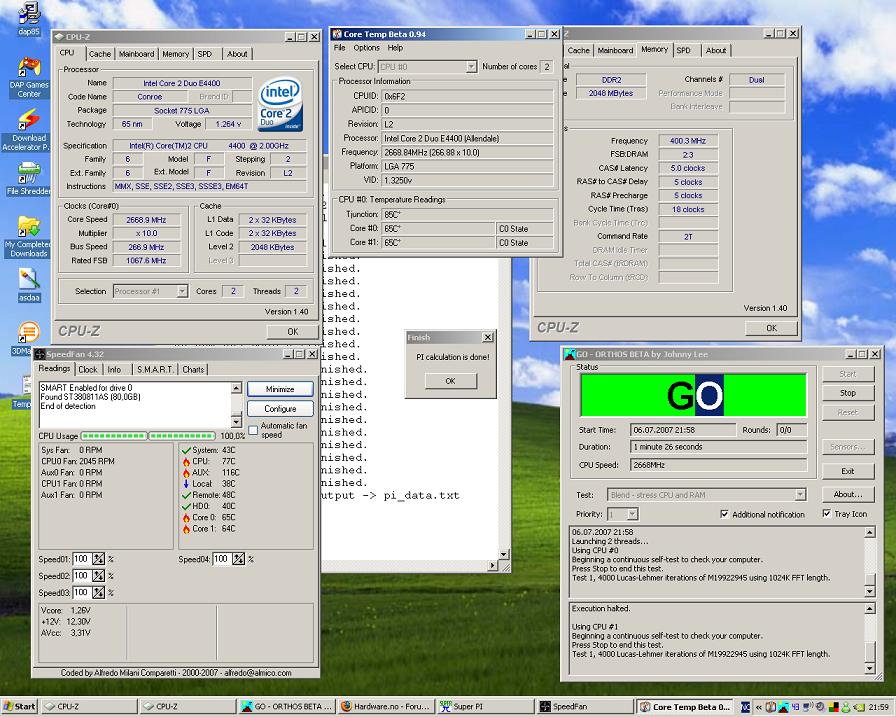Image resolution: width=896 pixels, height=717 pixels.
Task: Click the ORTHOS title bar icon
Action: tap(569, 354)
